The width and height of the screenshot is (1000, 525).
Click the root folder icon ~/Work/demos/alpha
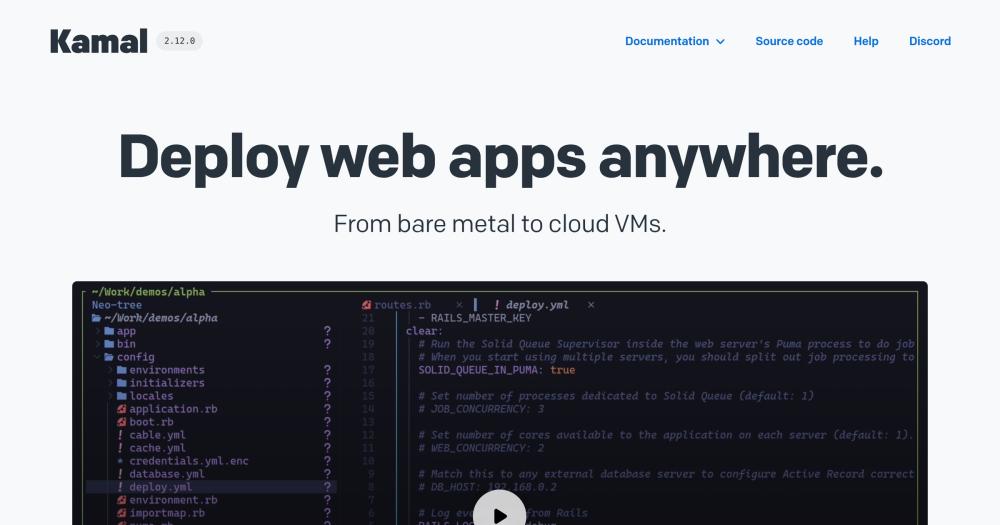pyautogui.click(x=96, y=318)
